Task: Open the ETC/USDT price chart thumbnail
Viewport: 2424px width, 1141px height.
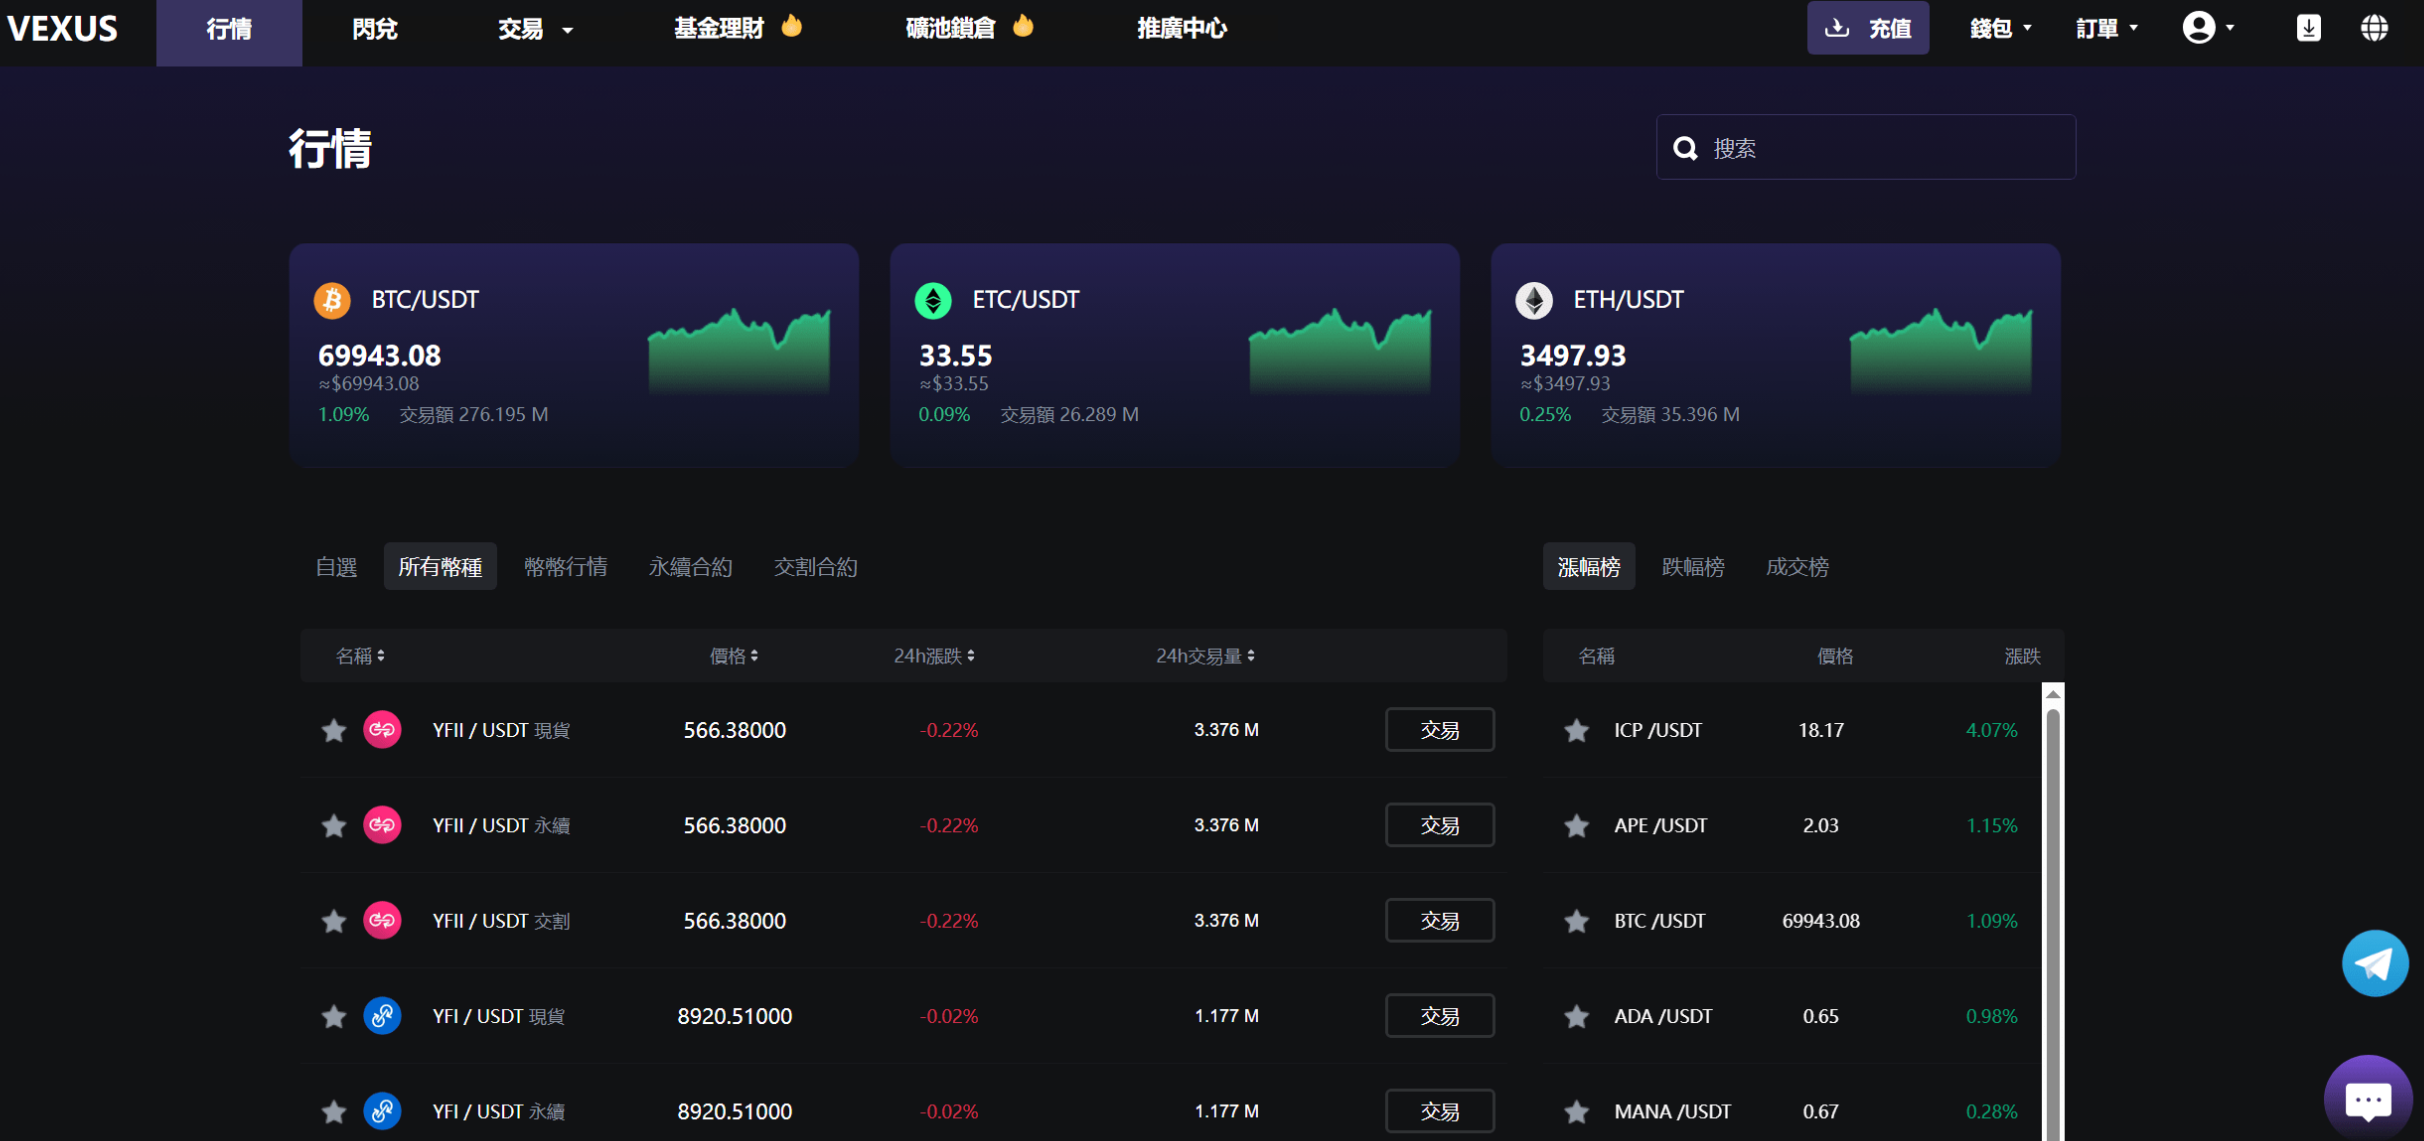Action: [1340, 349]
